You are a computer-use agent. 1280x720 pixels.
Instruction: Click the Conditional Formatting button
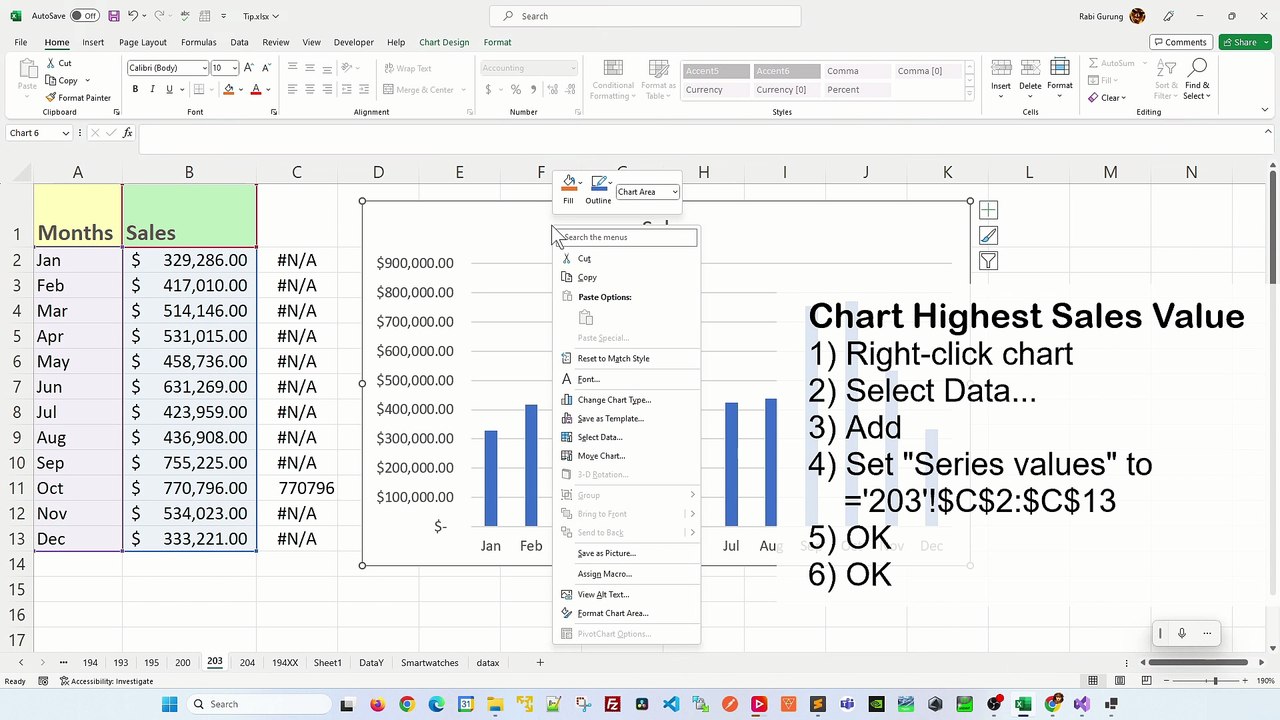pyautogui.click(x=613, y=79)
